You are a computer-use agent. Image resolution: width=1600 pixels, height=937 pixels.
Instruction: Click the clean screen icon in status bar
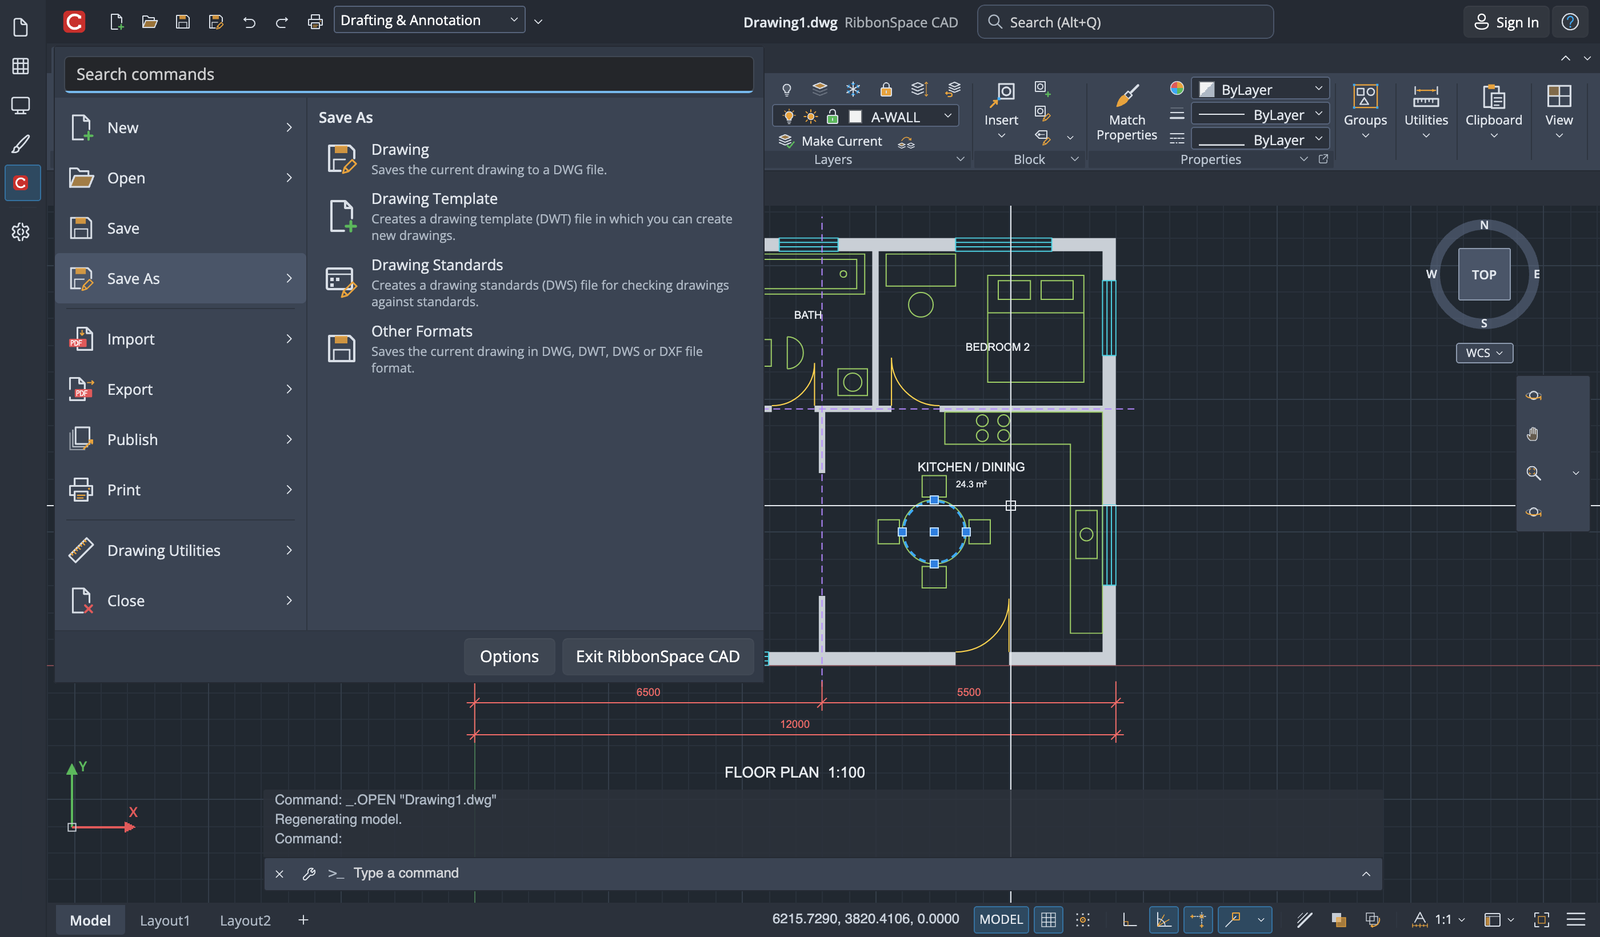pyautogui.click(x=1541, y=919)
